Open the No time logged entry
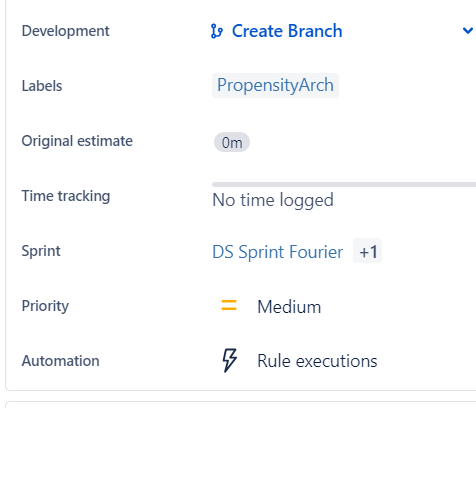Viewport: 476px width, 483px height. click(x=273, y=200)
